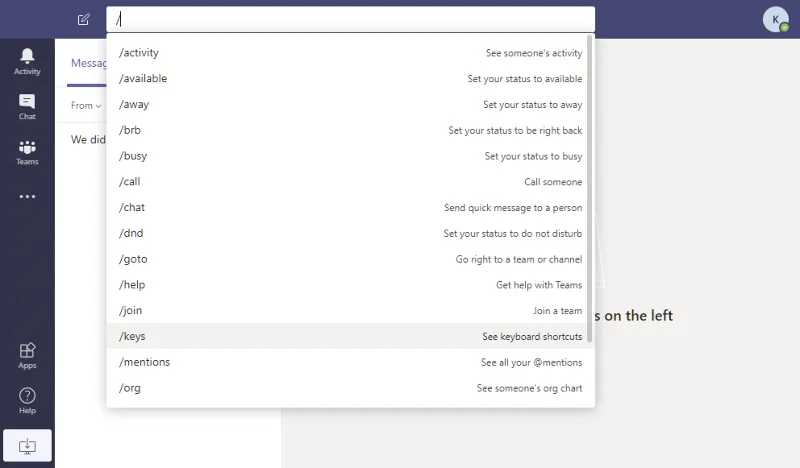Switch to the Messages tab

[x=88, y=63]
